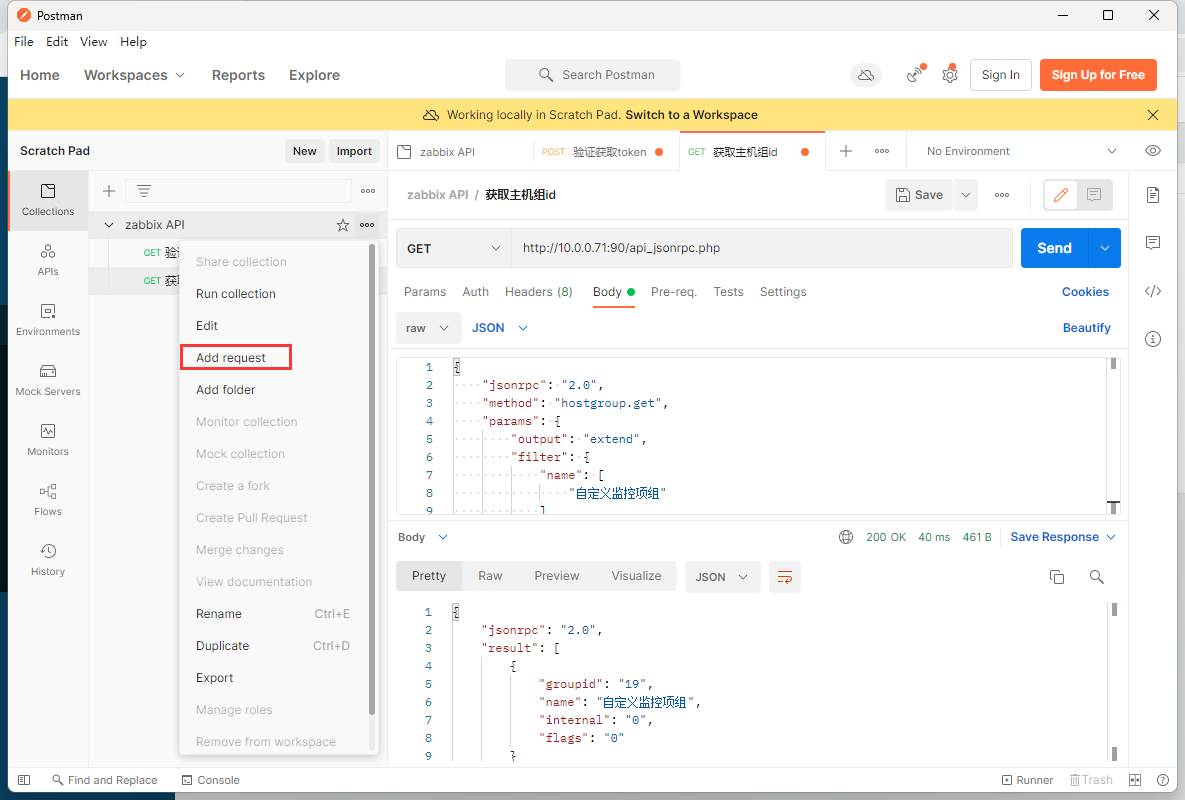
Task: Open the Save options dropdown arrow
Action: (966, 195)
